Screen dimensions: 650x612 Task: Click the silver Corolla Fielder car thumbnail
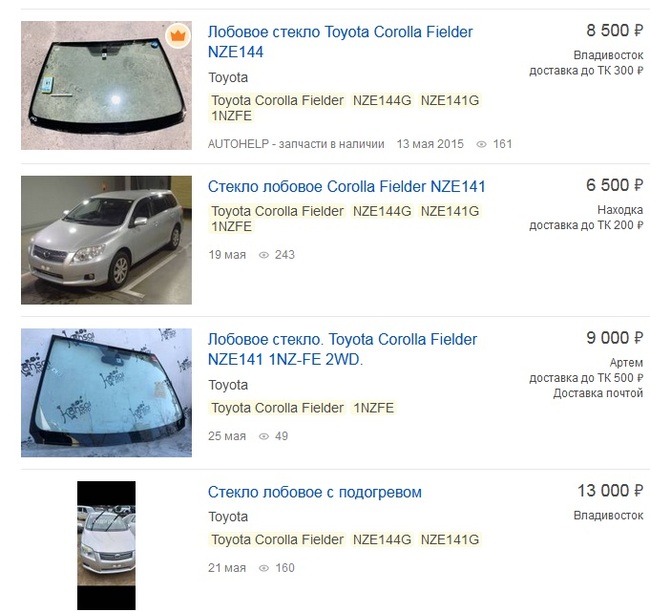[x=105, y=240]
